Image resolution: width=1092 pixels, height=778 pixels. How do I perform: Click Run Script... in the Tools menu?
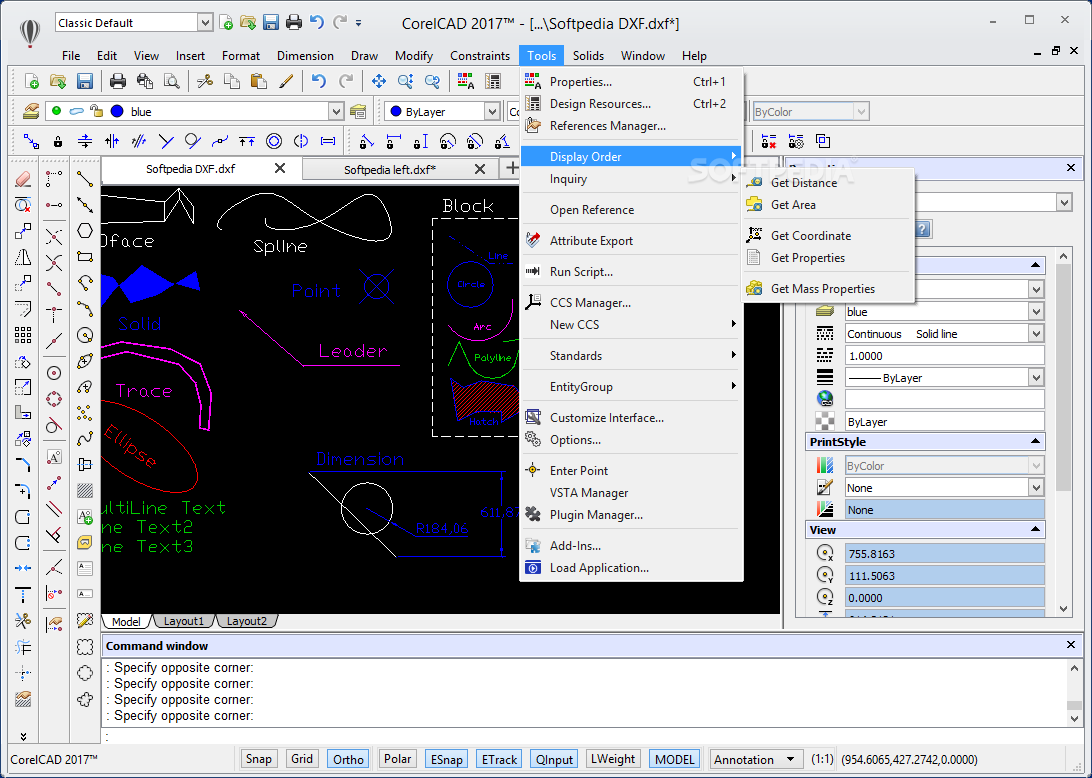[632, 272]
